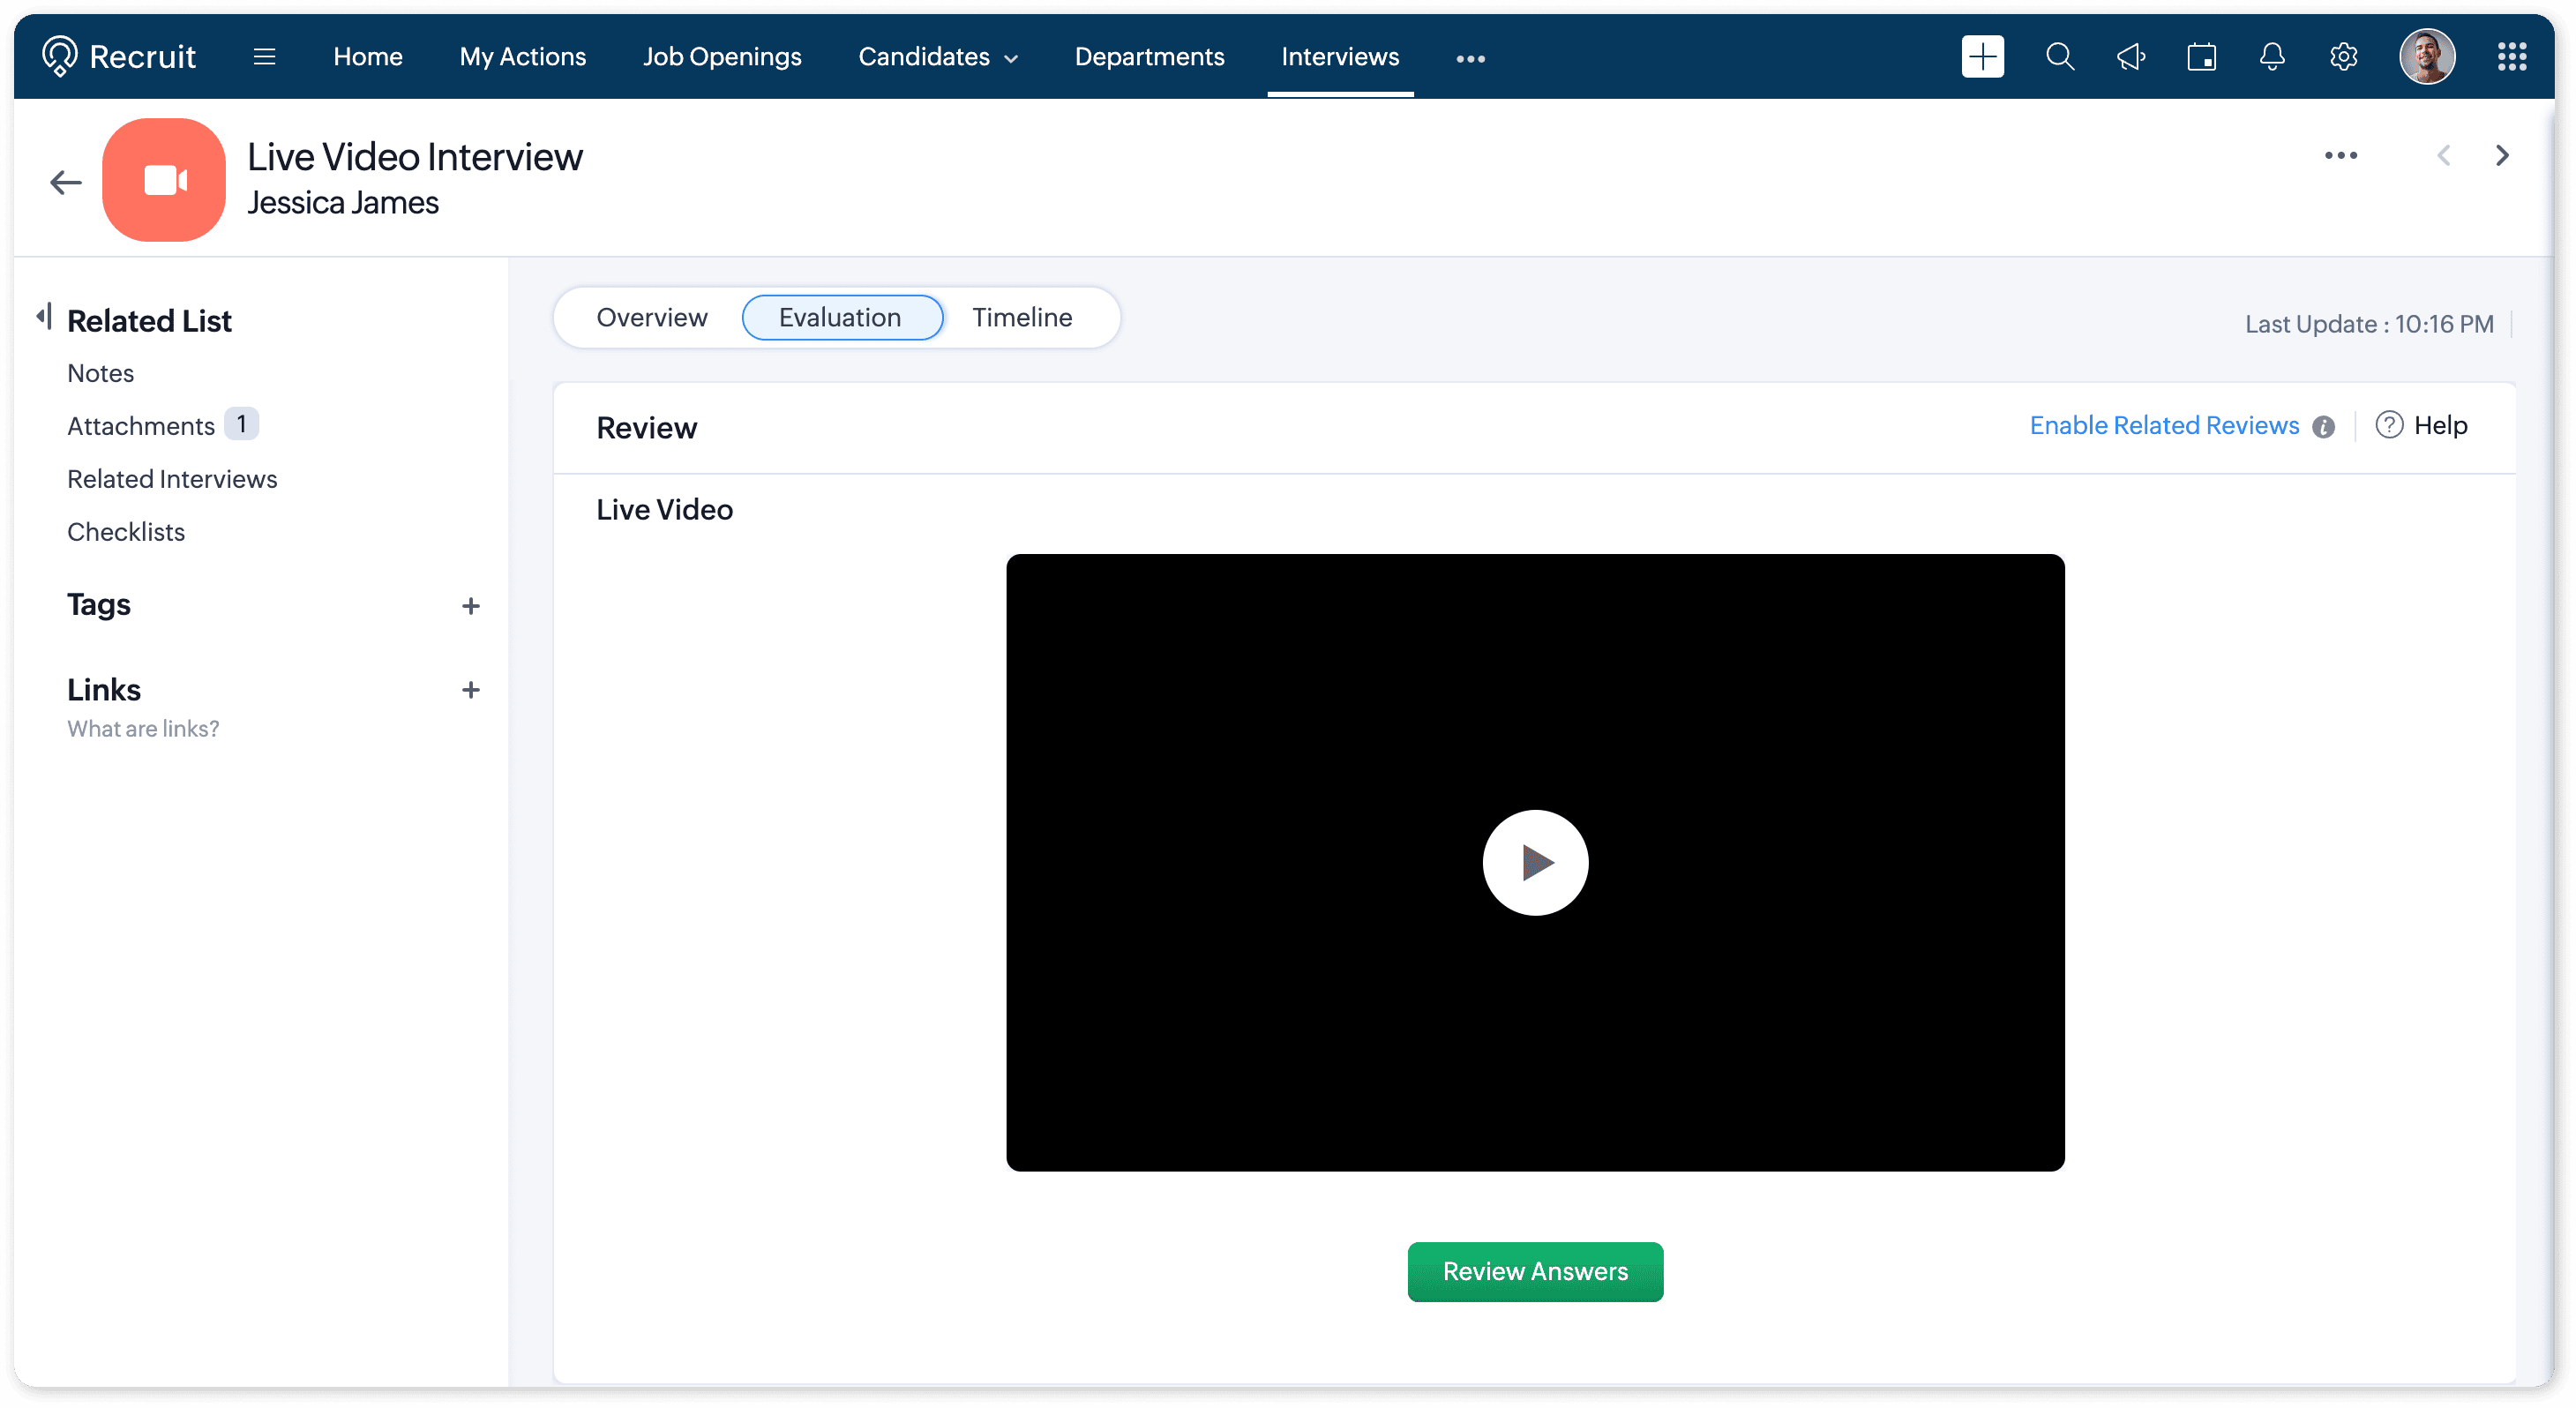
Task: Click the plus quick-create icon in top bar
Action: [1982, 57]
